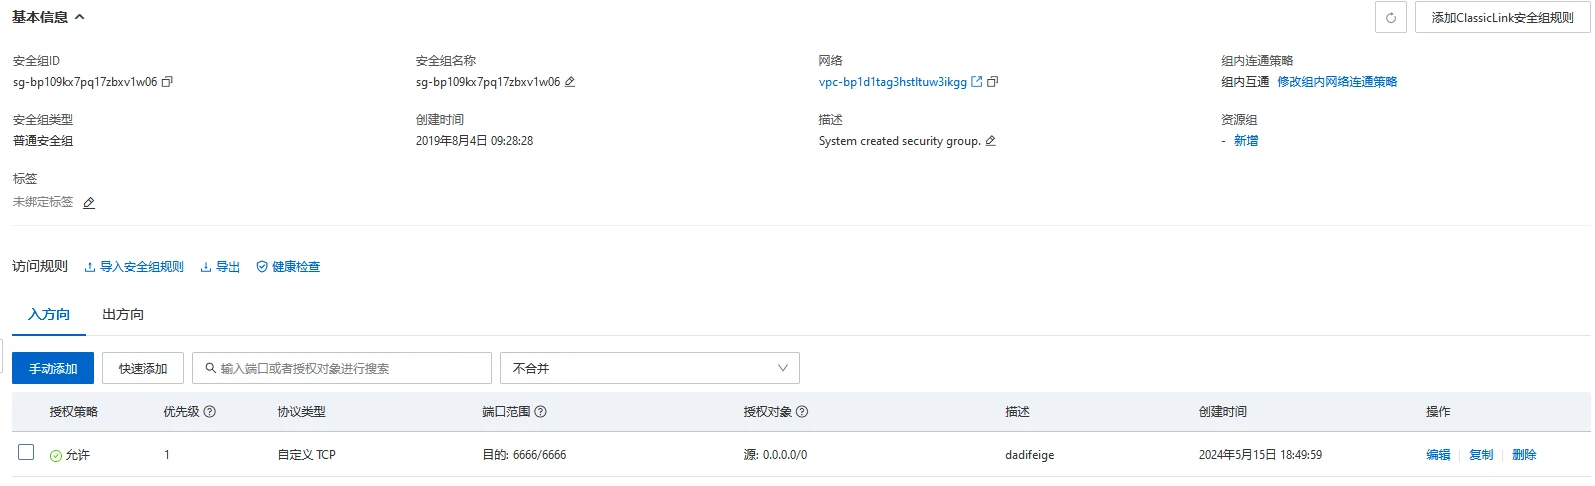Open help for 优先级 column
Image resolution: width=1595 pixels, height=486 pixels.
pos(210,412)
